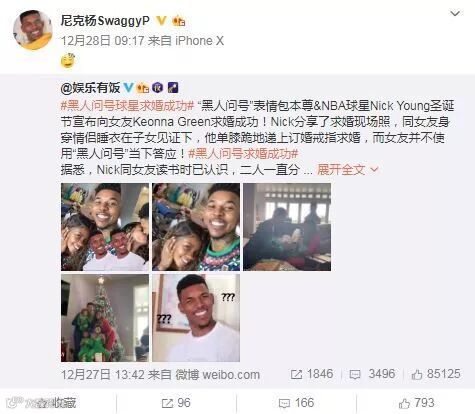Open the @娱乐有饭 account link
The height and width of the screenshot is (414, 475).
(90, 88)
